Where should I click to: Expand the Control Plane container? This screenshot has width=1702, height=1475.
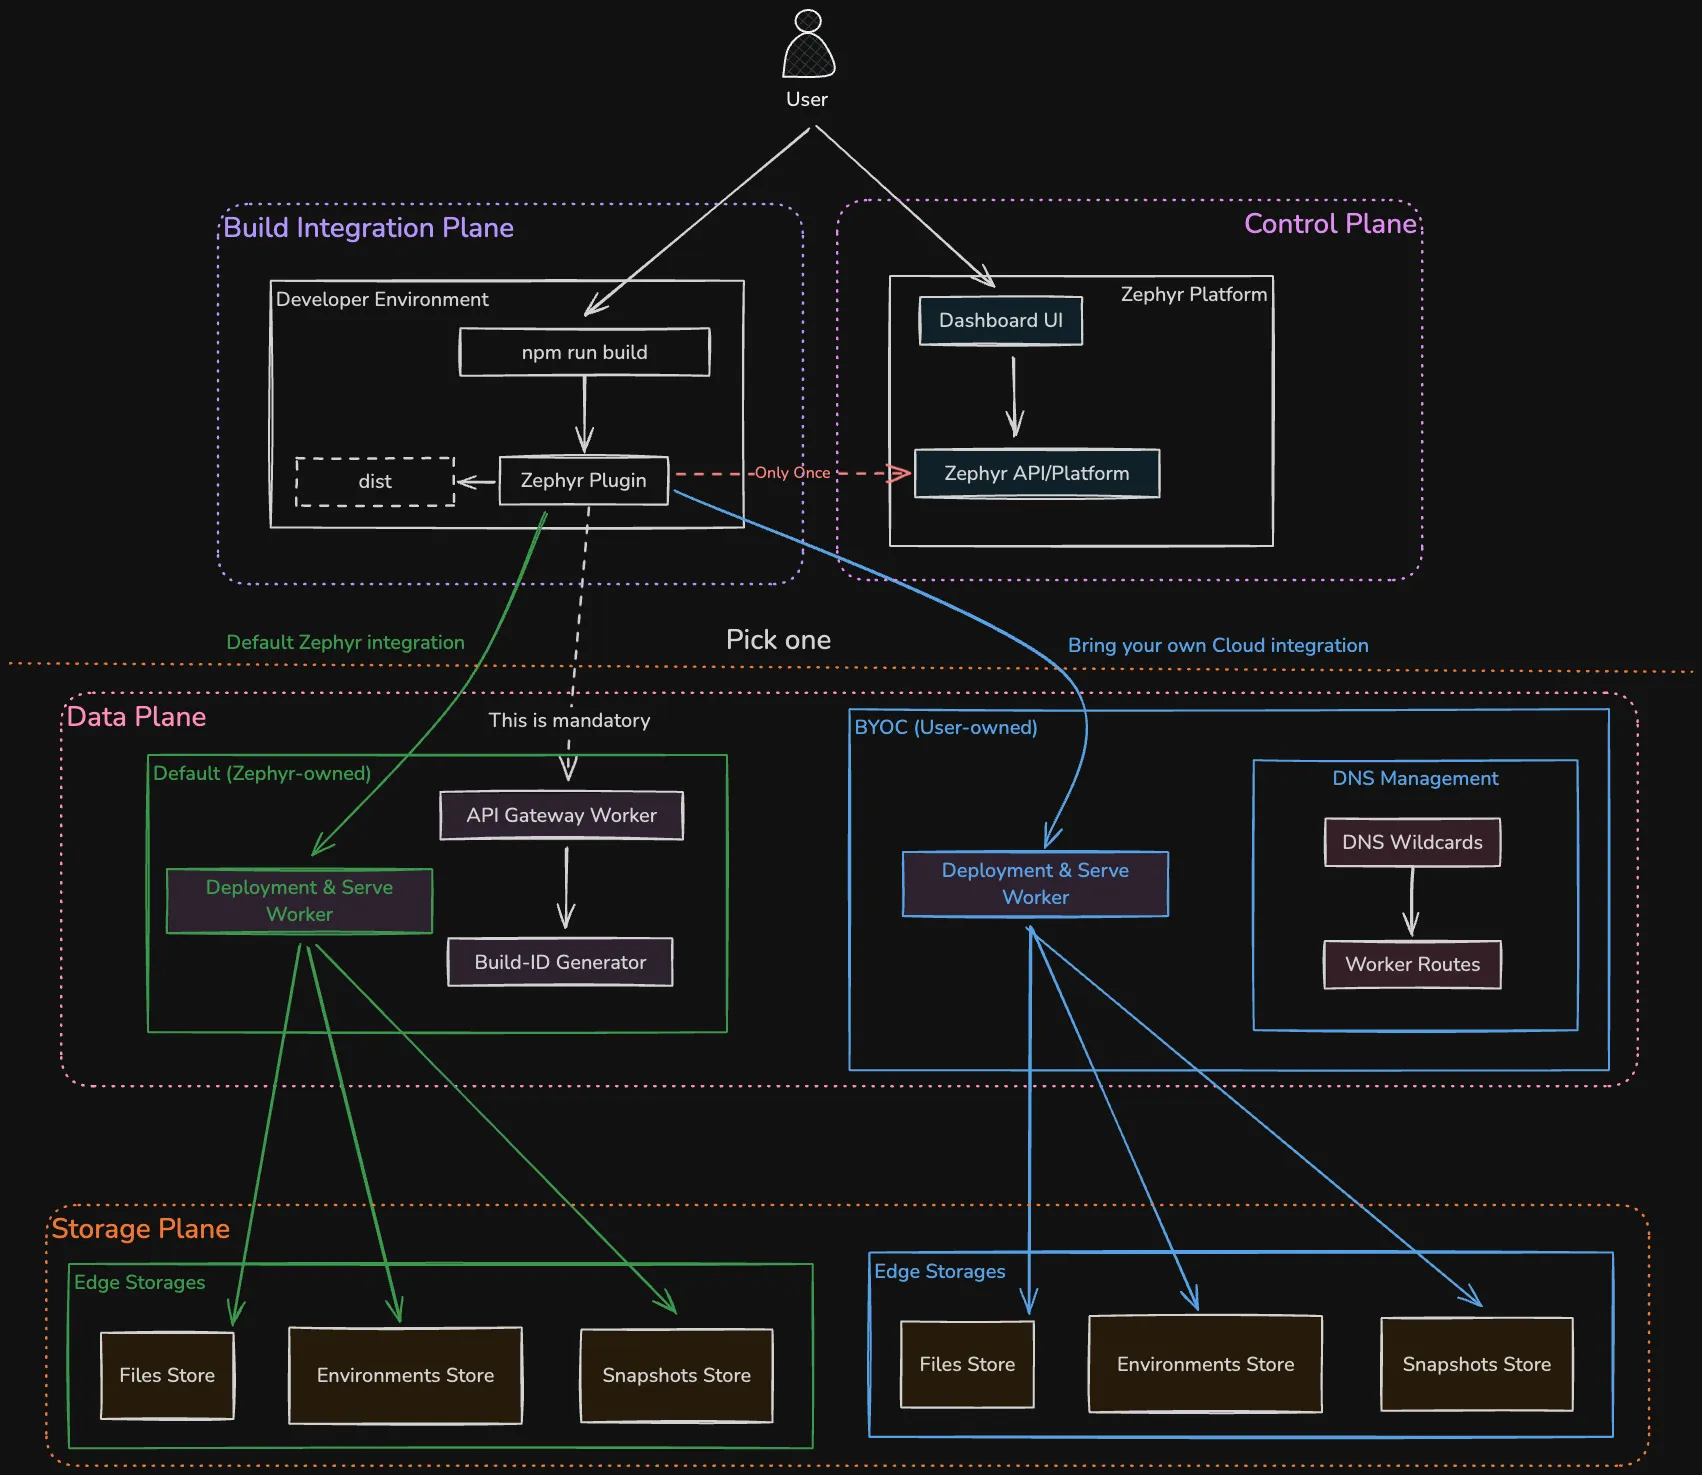click(x=1330, y=224)
